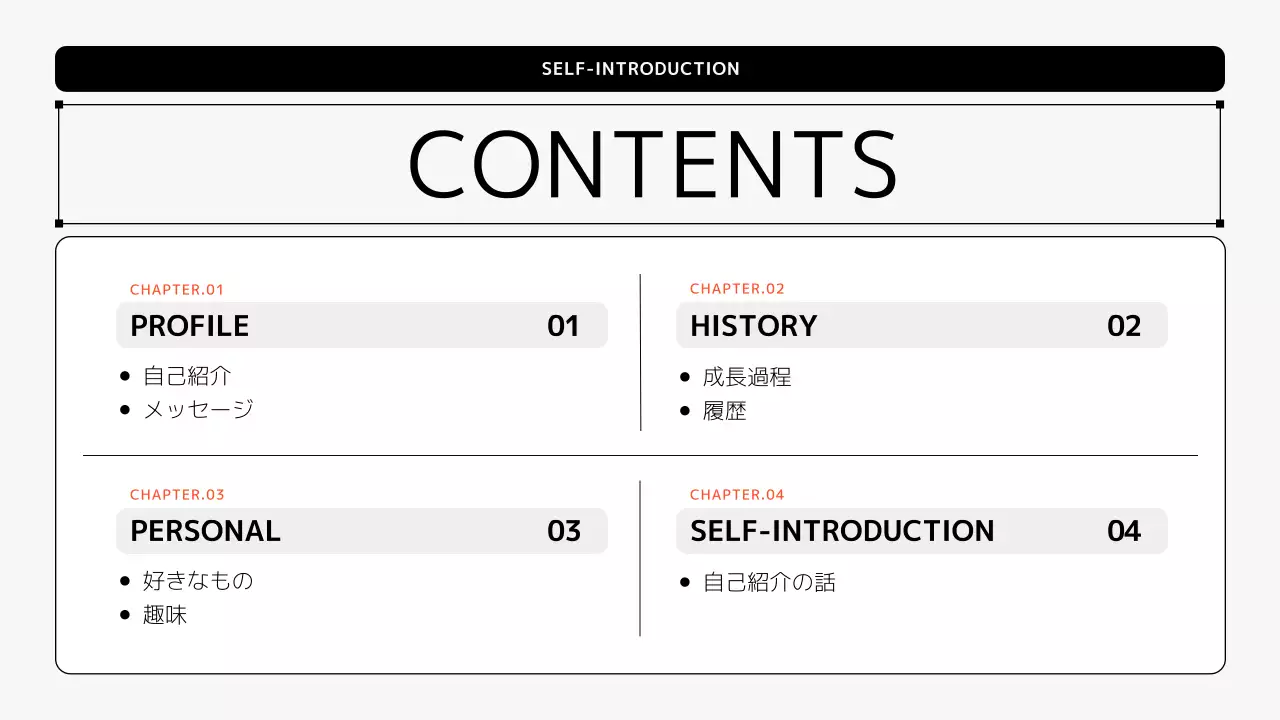The width and height of the screenshot is (1280, 720).
Task: Select the orange CHAPTER.04 label
Action: 737,495
